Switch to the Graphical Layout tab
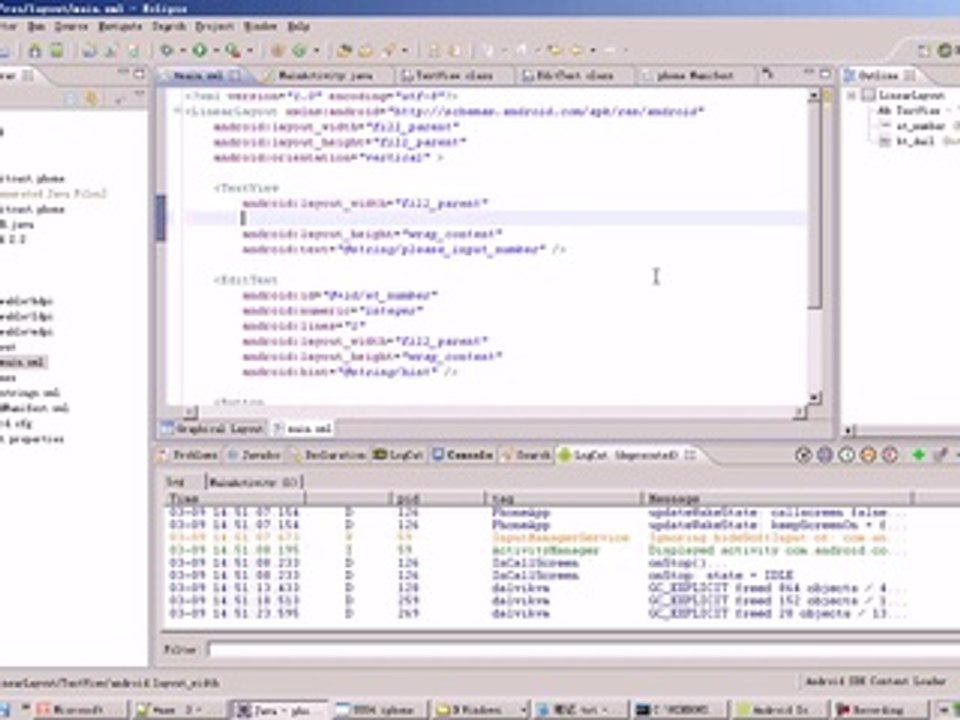 pyautogui.click(x=213, y=429)
